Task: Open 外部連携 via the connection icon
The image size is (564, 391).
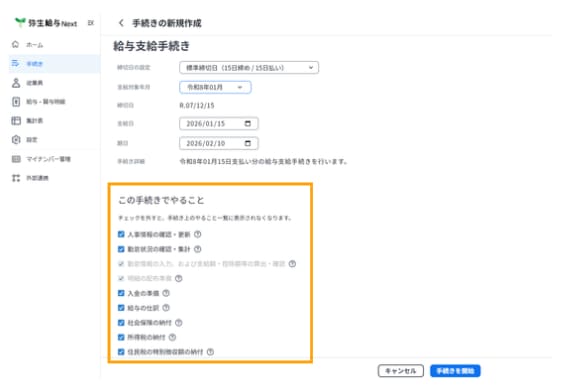Action: [x=16, y=178]
